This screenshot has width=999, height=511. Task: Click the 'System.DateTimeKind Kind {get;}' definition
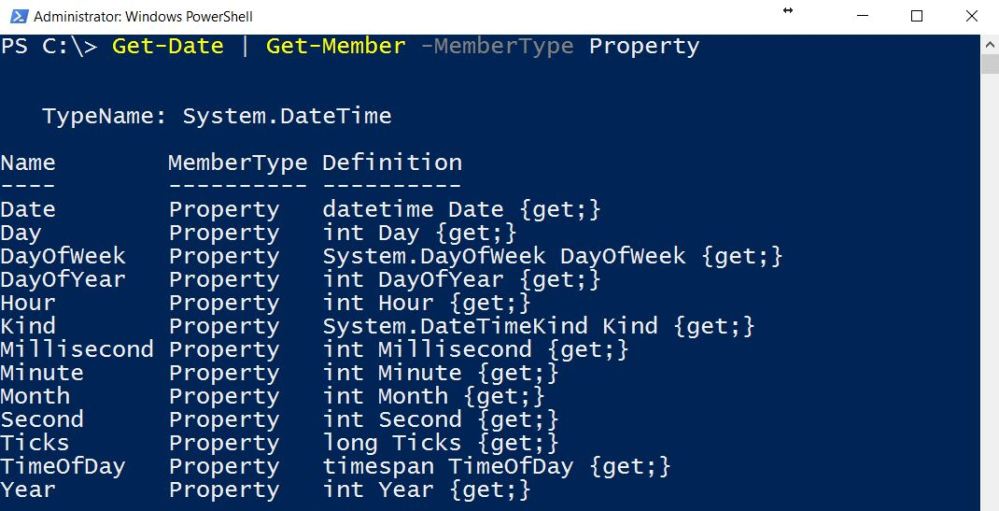point(538,326)
